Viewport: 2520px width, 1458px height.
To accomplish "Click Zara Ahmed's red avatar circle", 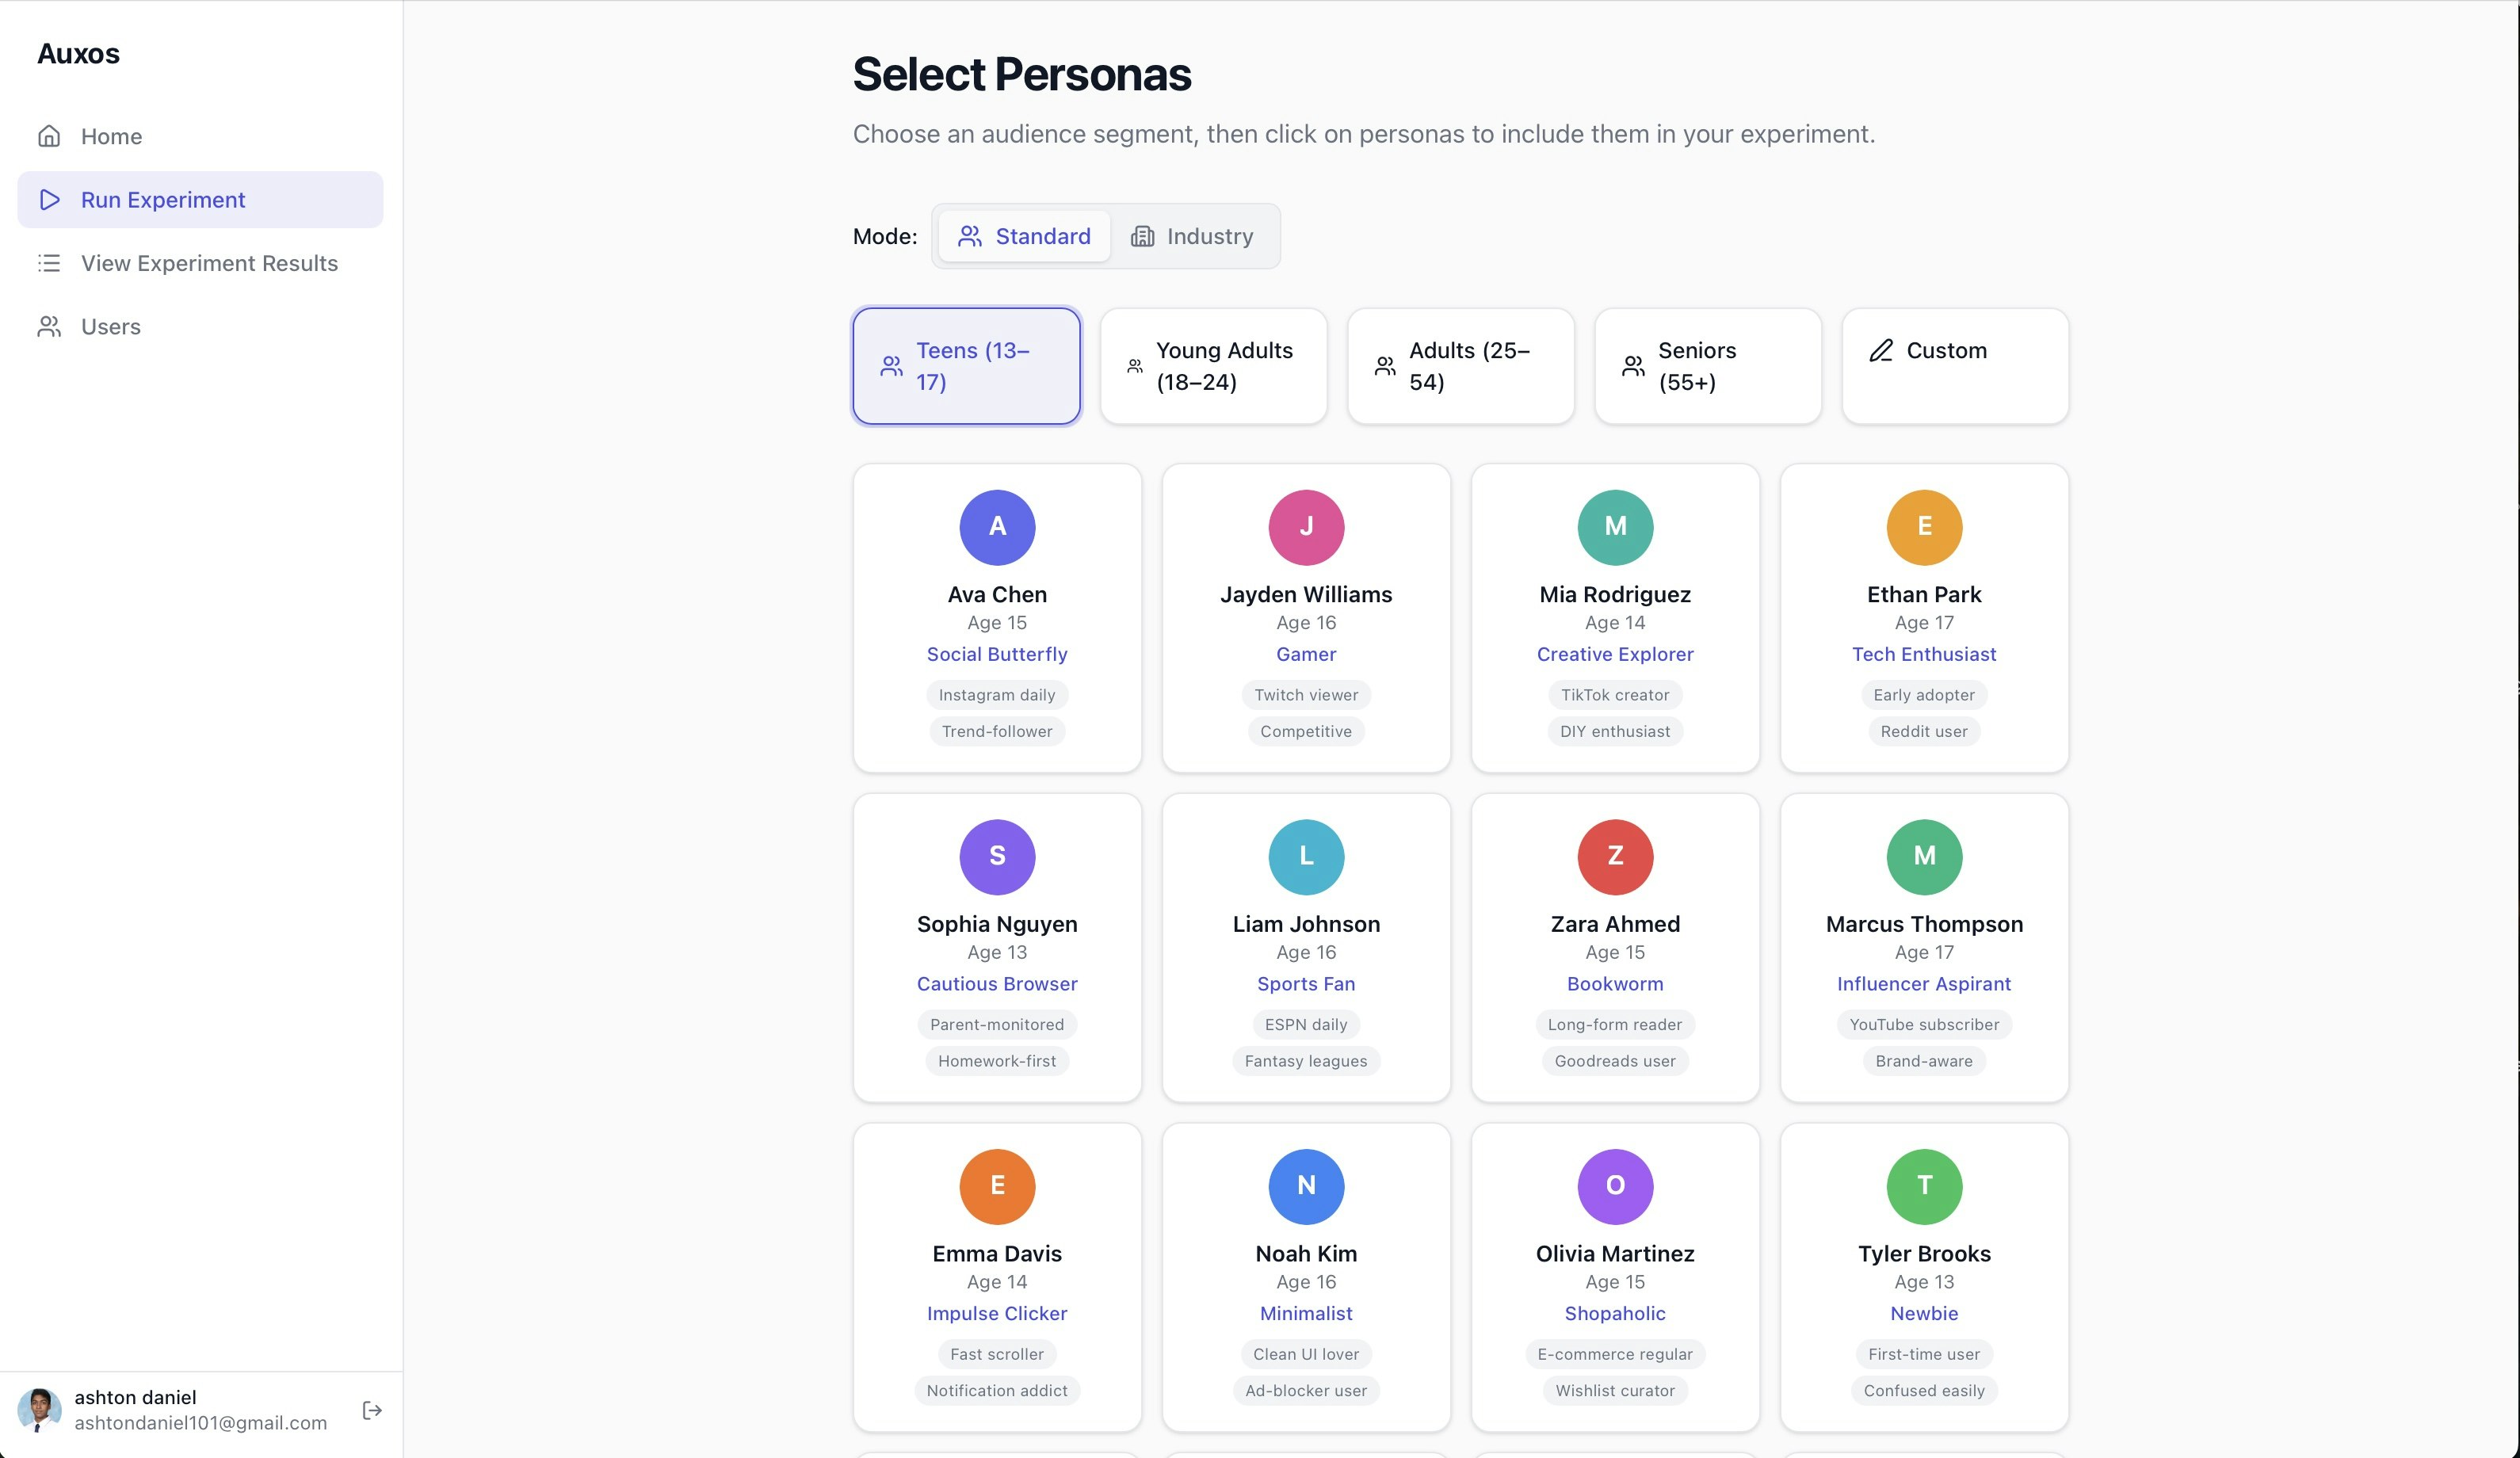I will pos(1614,857).
